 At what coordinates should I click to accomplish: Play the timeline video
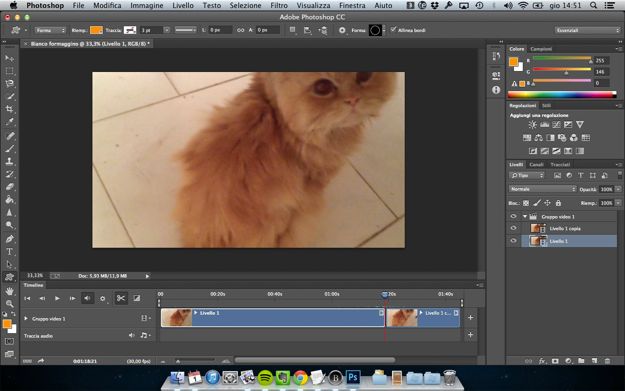click(x=57, y=298)
